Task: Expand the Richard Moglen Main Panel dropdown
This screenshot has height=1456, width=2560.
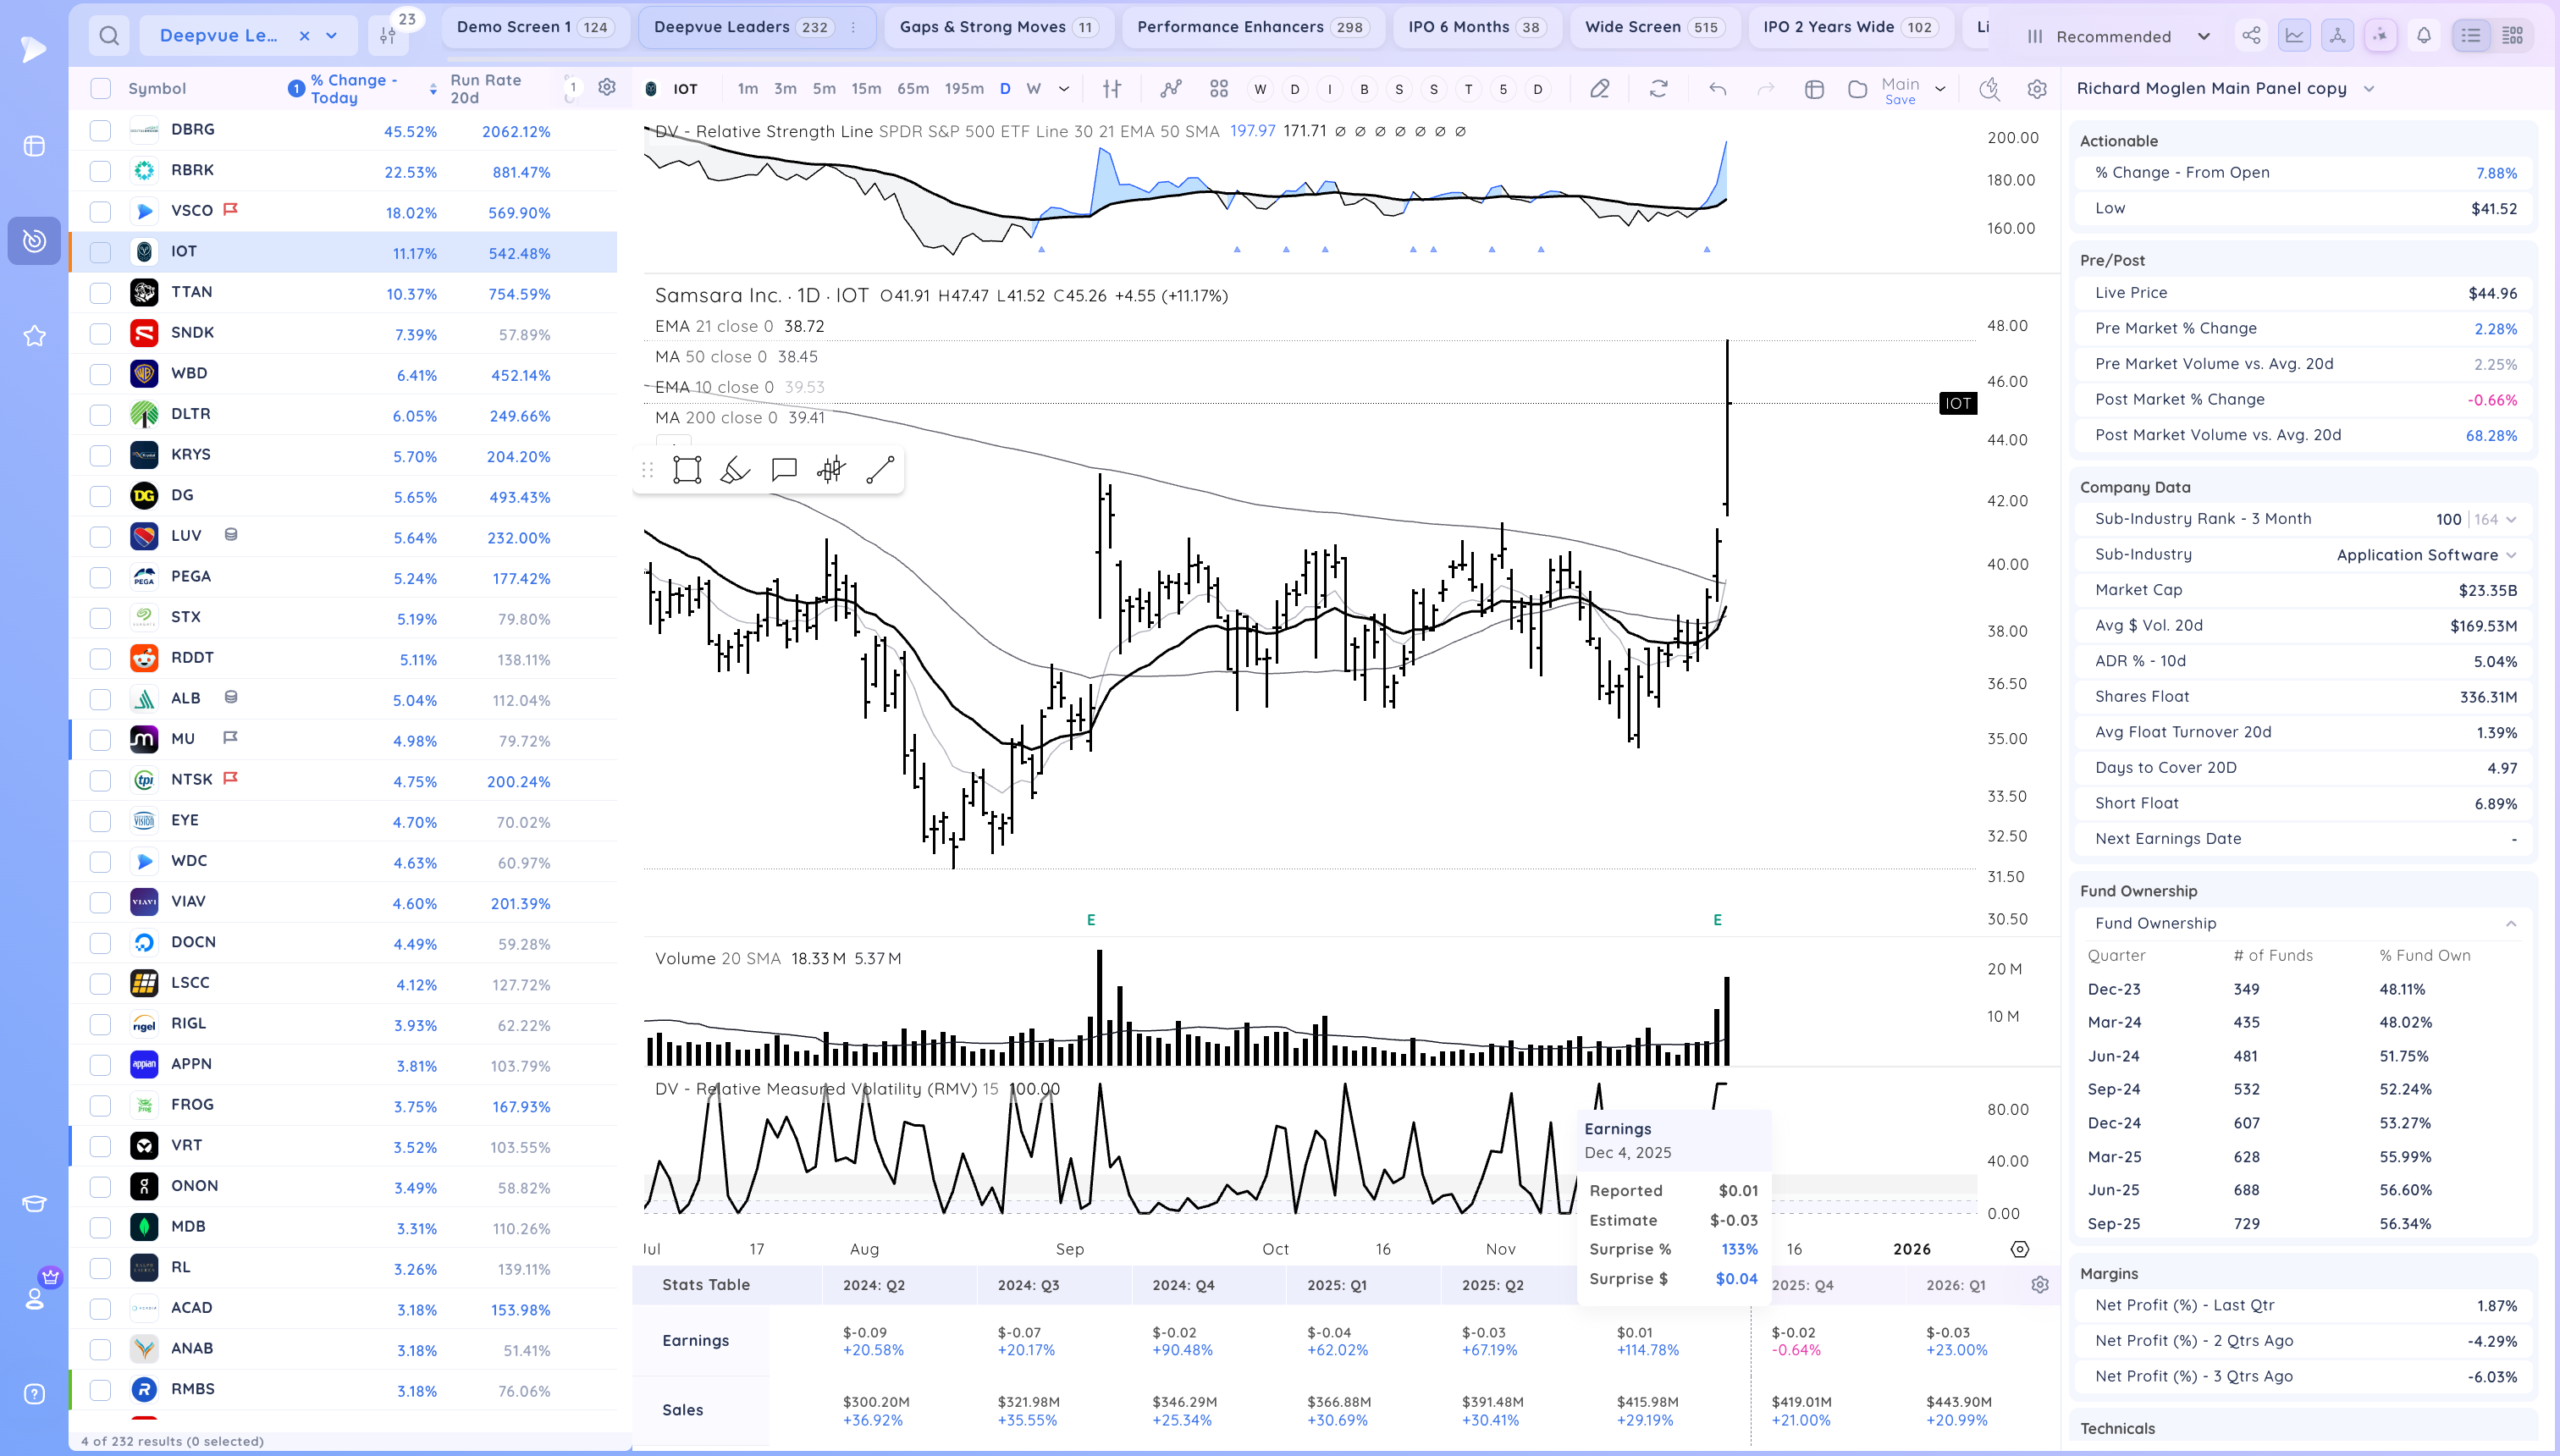Action: tap(2369, 88)
